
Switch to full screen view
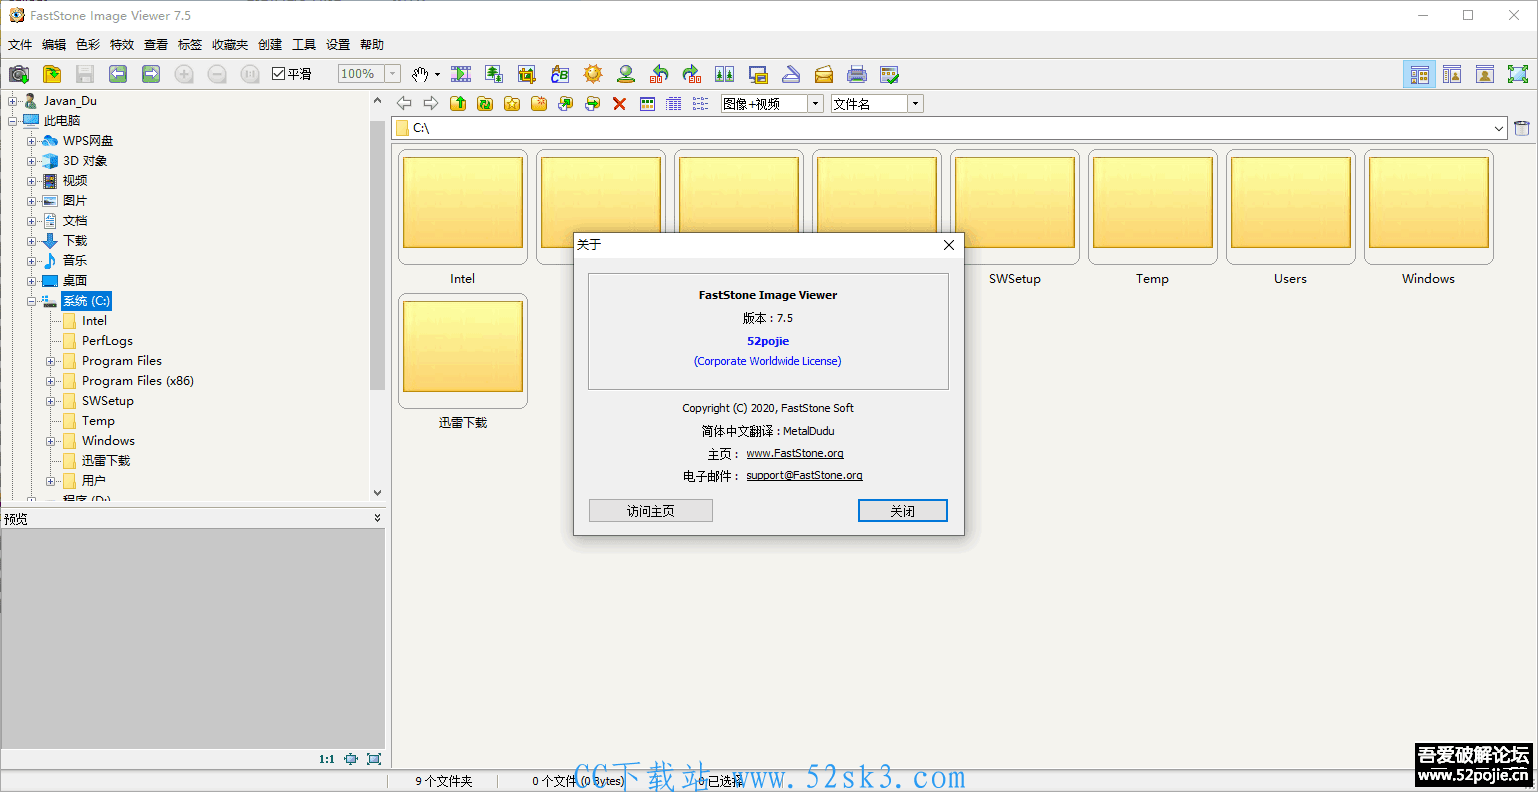point(1518,74)
